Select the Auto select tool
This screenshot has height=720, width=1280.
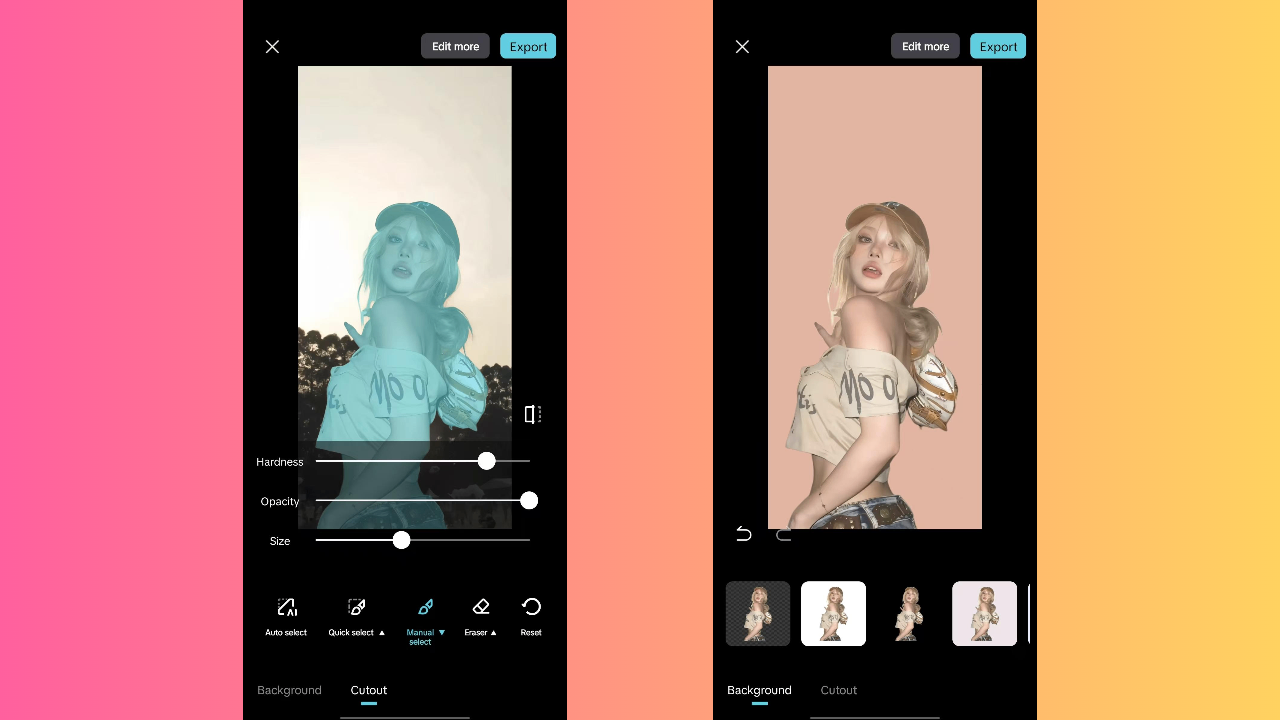[286, 615]
